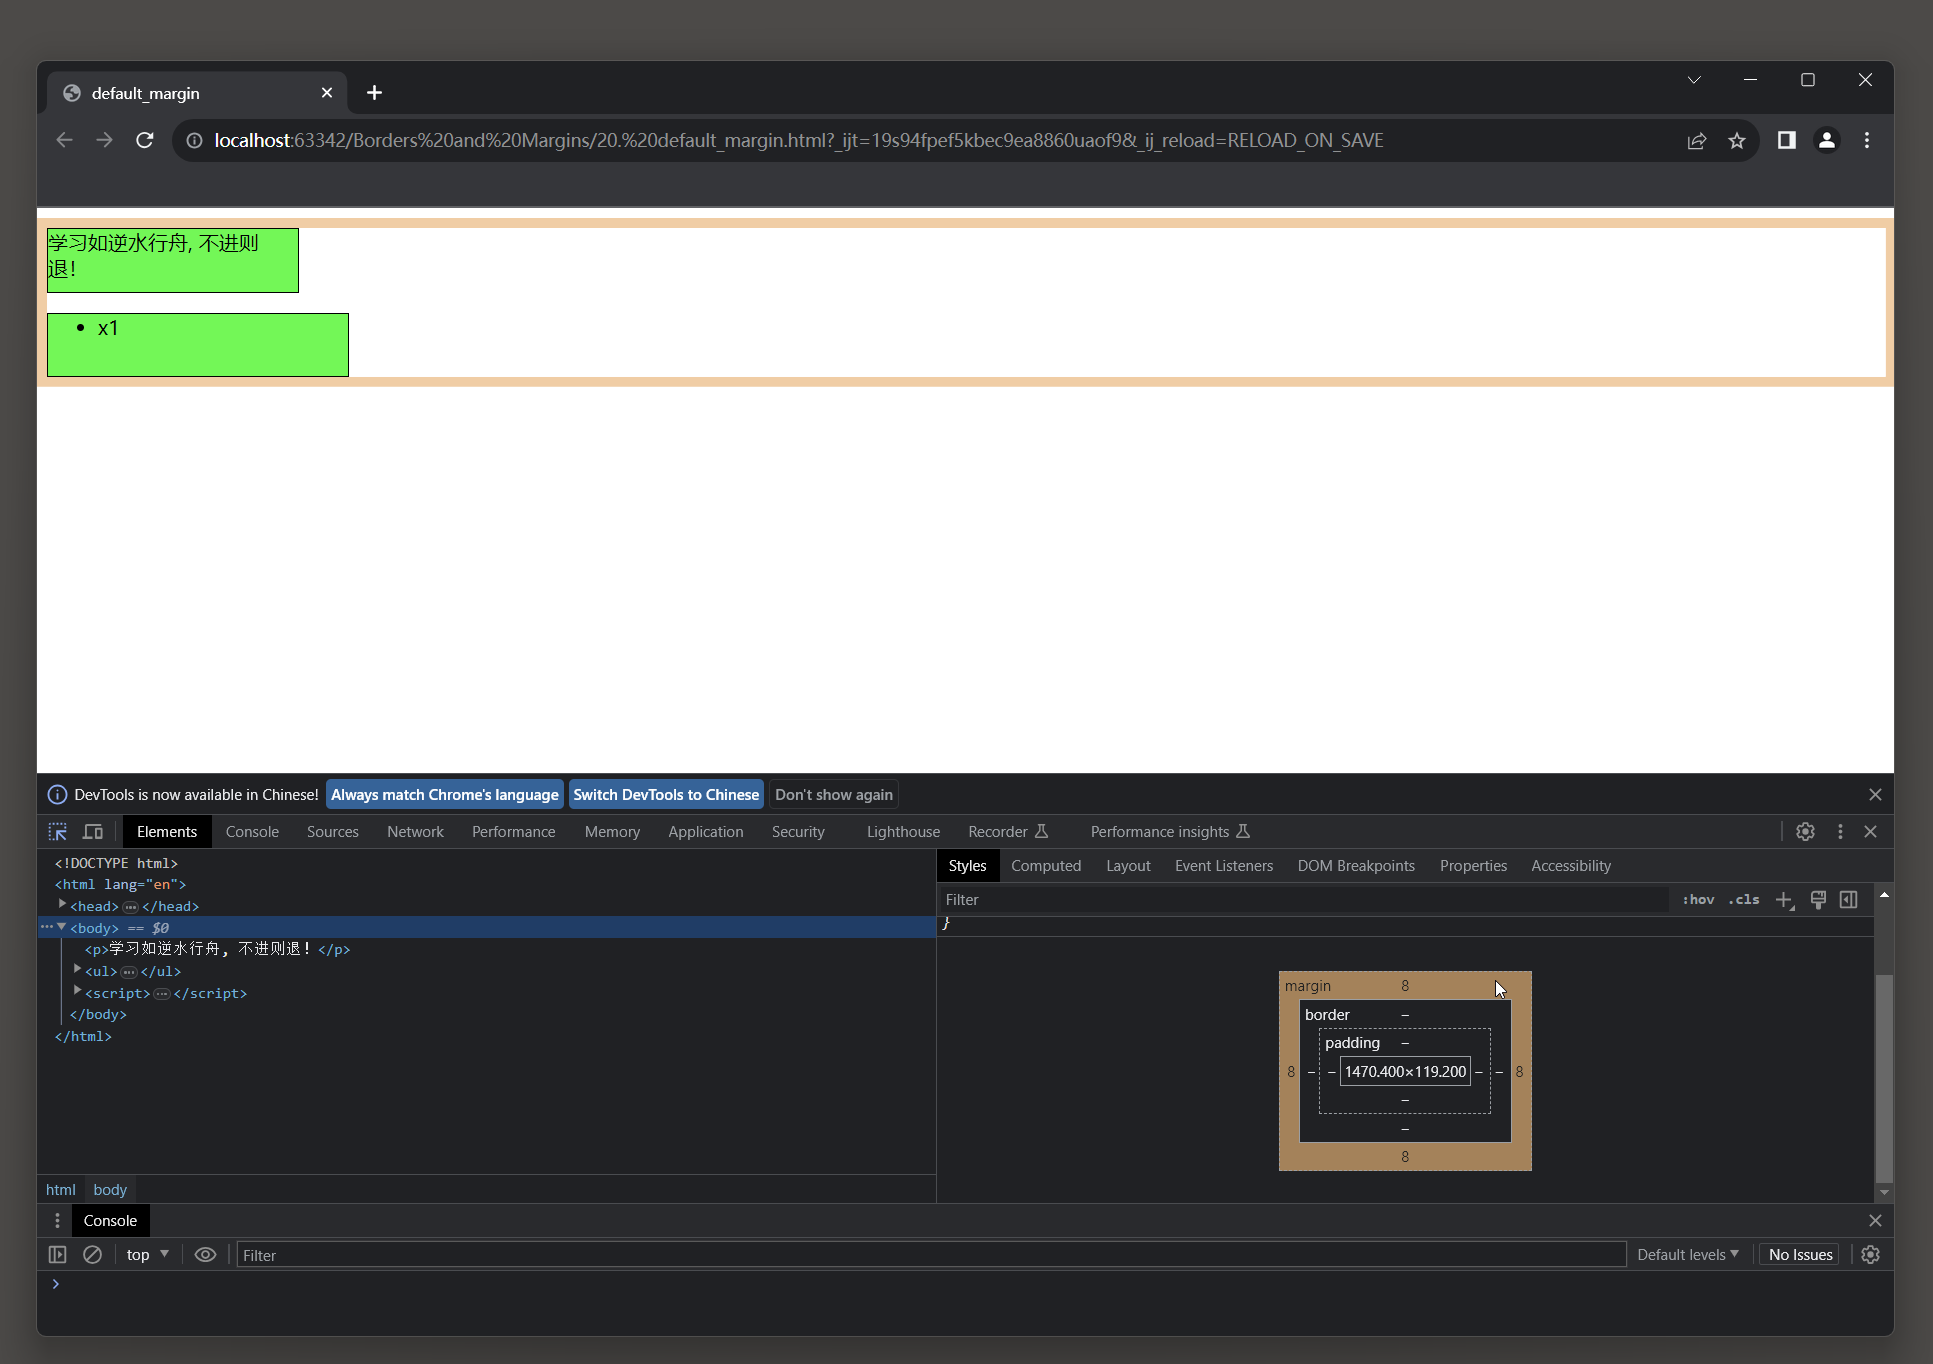
Task: Switch to the Layout tab
Action: [x=1128, y=866]
